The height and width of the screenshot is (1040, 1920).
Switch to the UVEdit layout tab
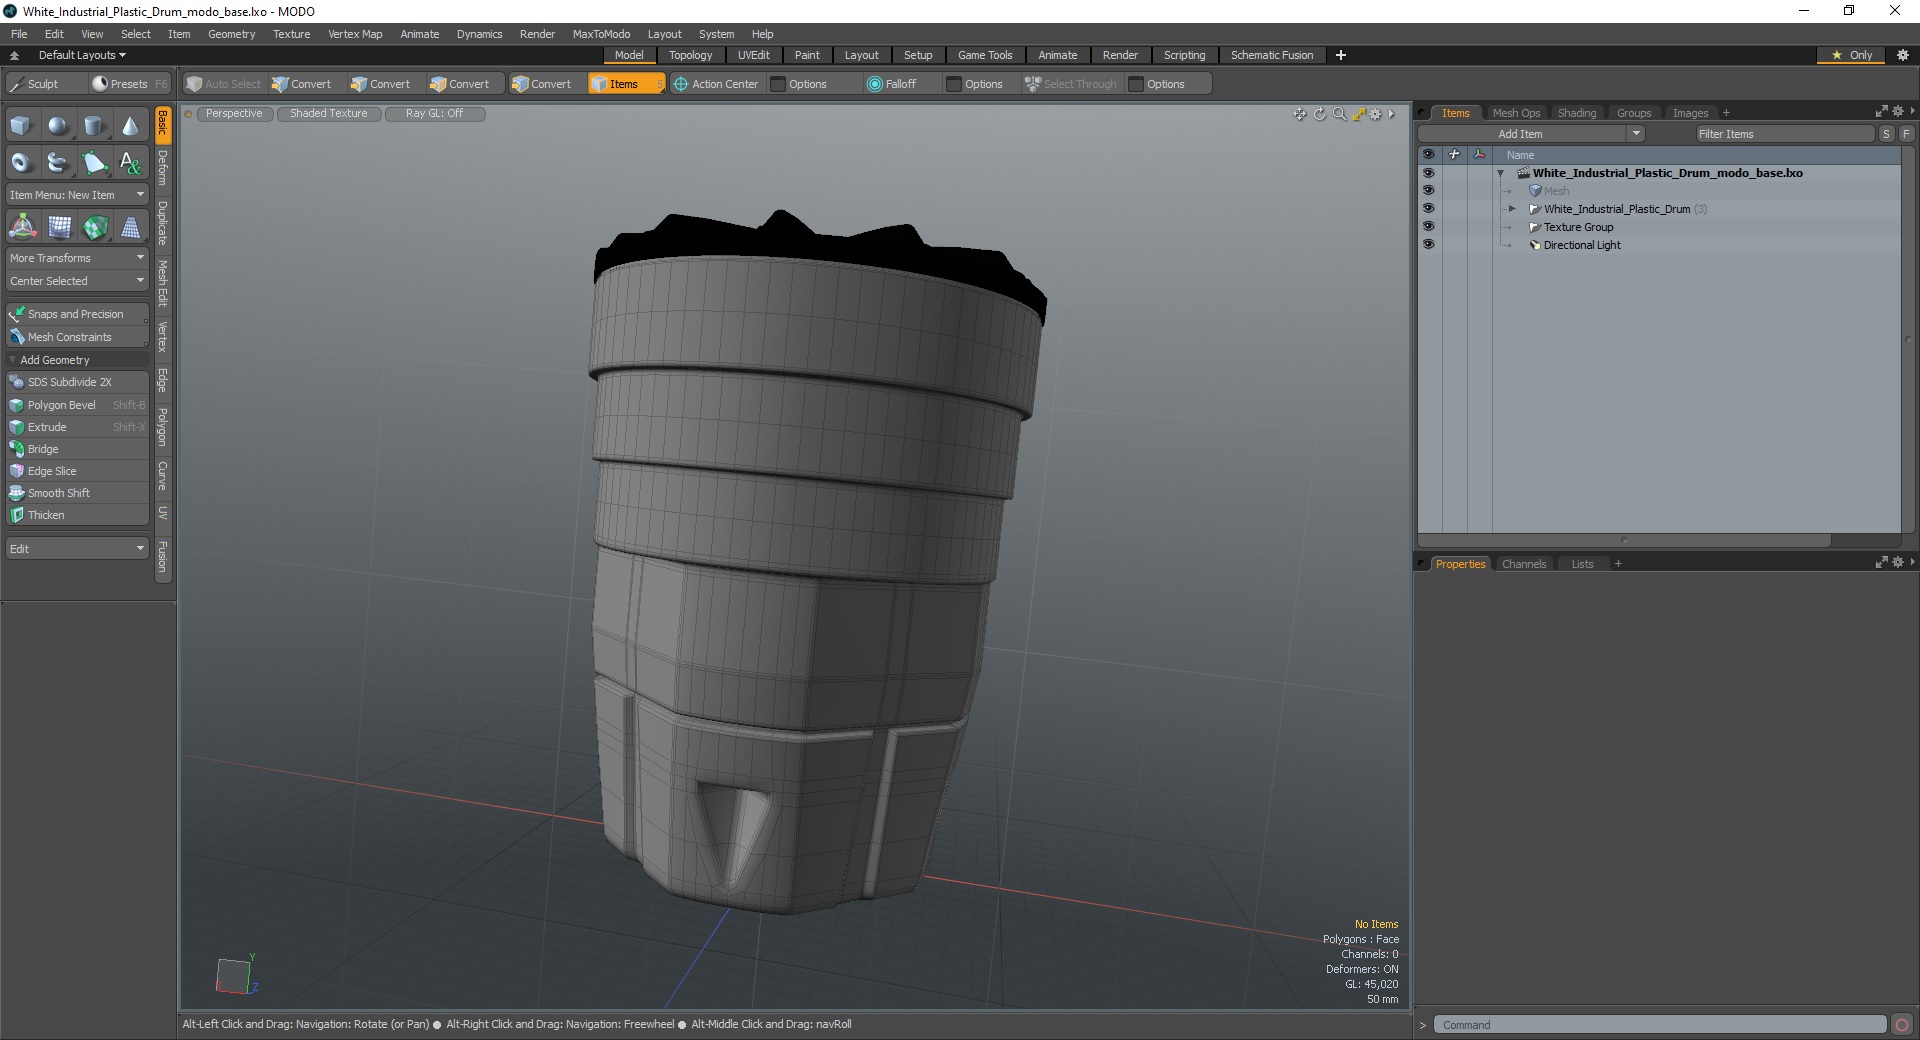753,55
